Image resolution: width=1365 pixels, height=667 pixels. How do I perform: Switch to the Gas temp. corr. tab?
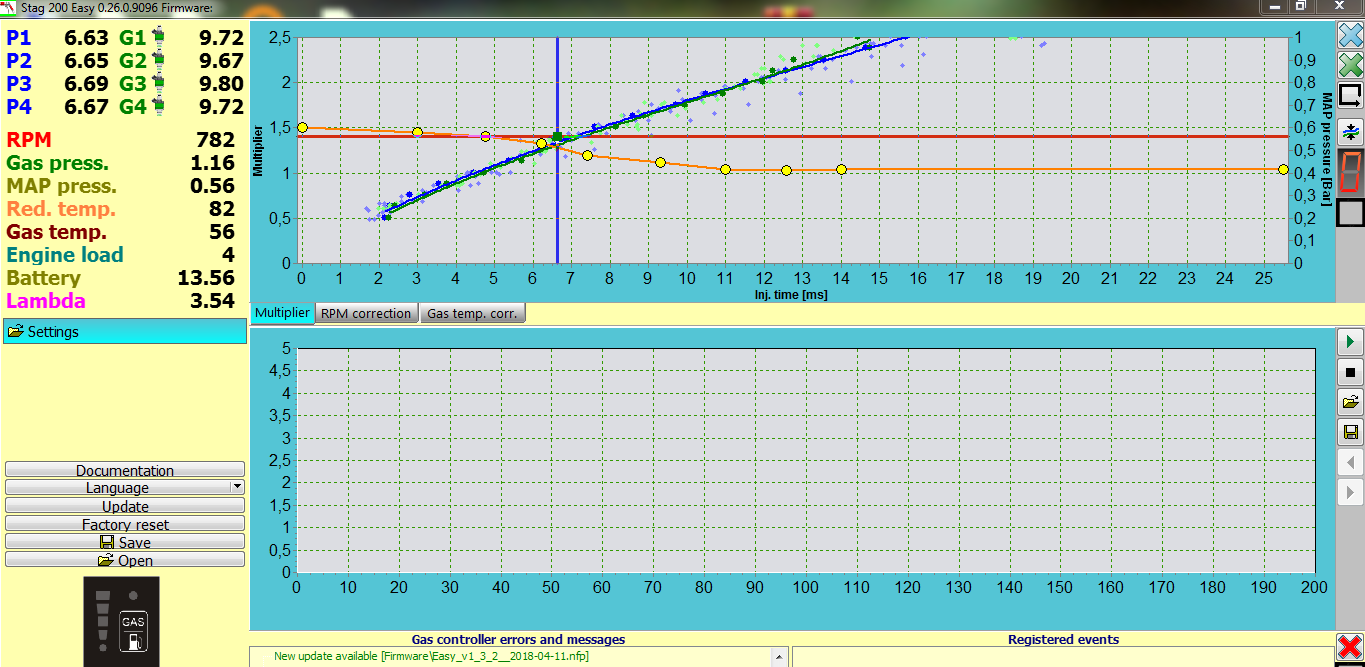[x=472, y=314]
